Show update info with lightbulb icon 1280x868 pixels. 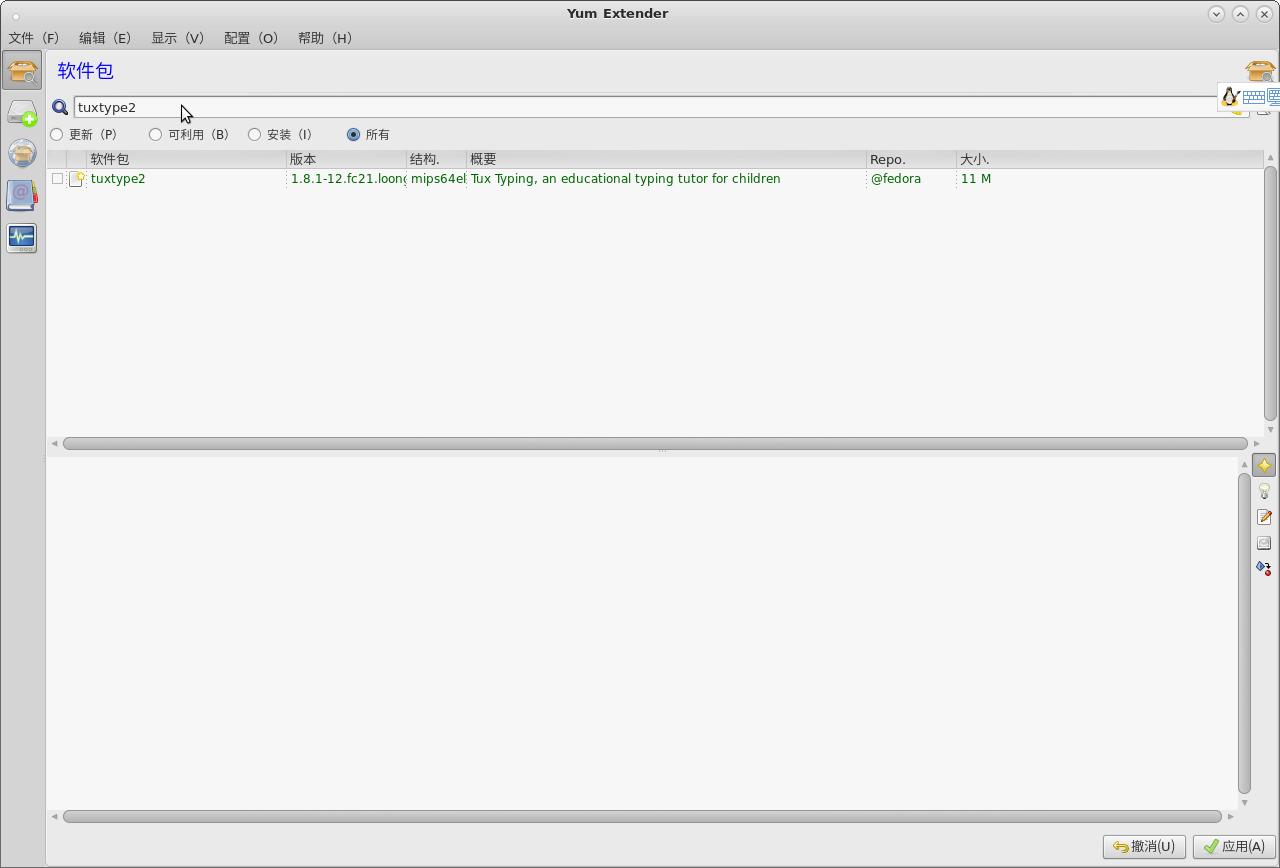(x=1264, y=491)
